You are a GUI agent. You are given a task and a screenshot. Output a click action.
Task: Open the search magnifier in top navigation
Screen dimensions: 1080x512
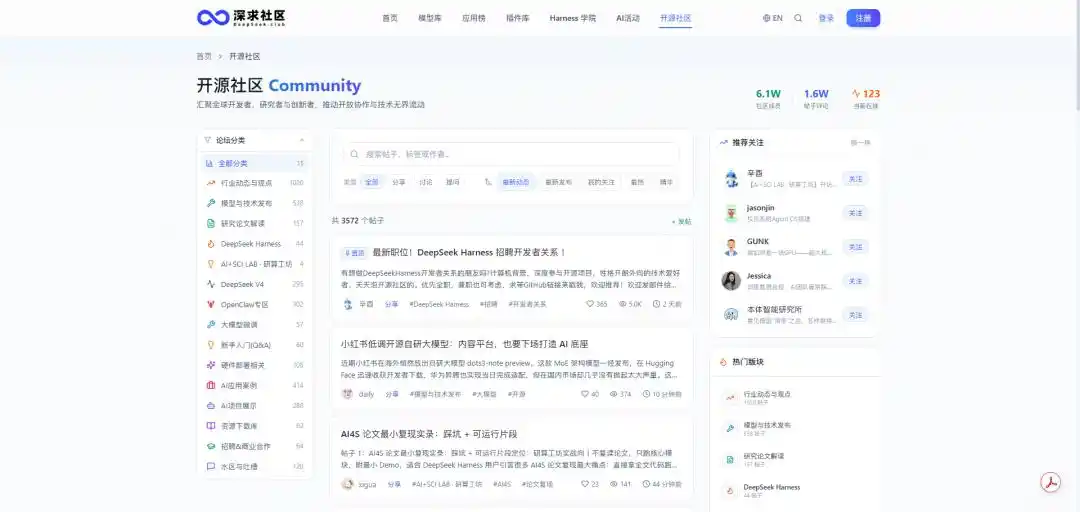point(798,19)
